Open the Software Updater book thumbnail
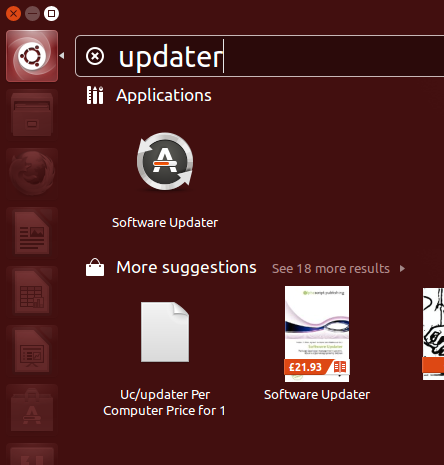444x465 pixels. click(317, 334)
